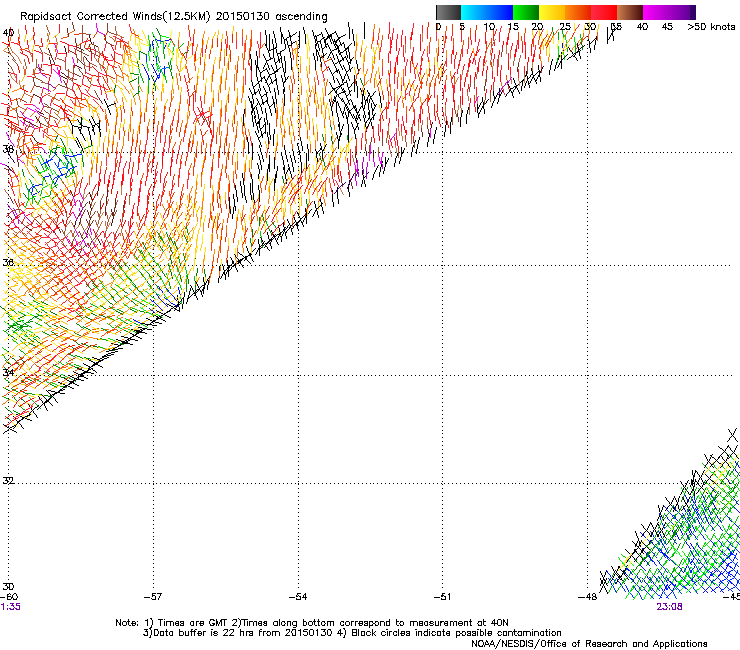The height and width of the screenshot is (650, 740).
Task: Click the 'Rapidscat Corrected Winds(12.5KM)' title text
Action: pyautogui.click(x=115, y=17)
